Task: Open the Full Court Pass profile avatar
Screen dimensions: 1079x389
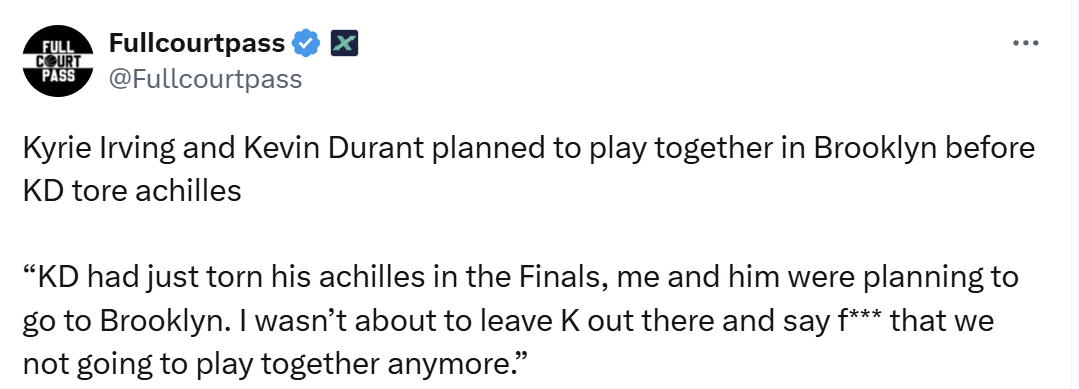Action: tap(58, 61)
